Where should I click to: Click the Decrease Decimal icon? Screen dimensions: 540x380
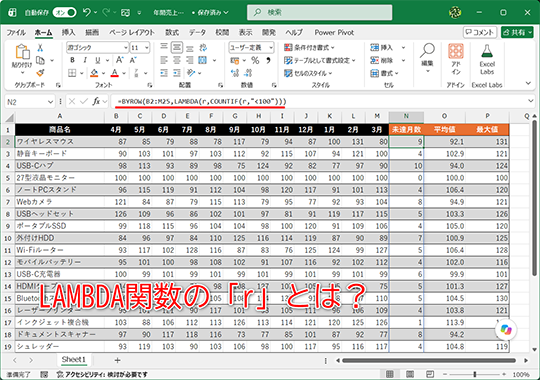click(248, 73)
